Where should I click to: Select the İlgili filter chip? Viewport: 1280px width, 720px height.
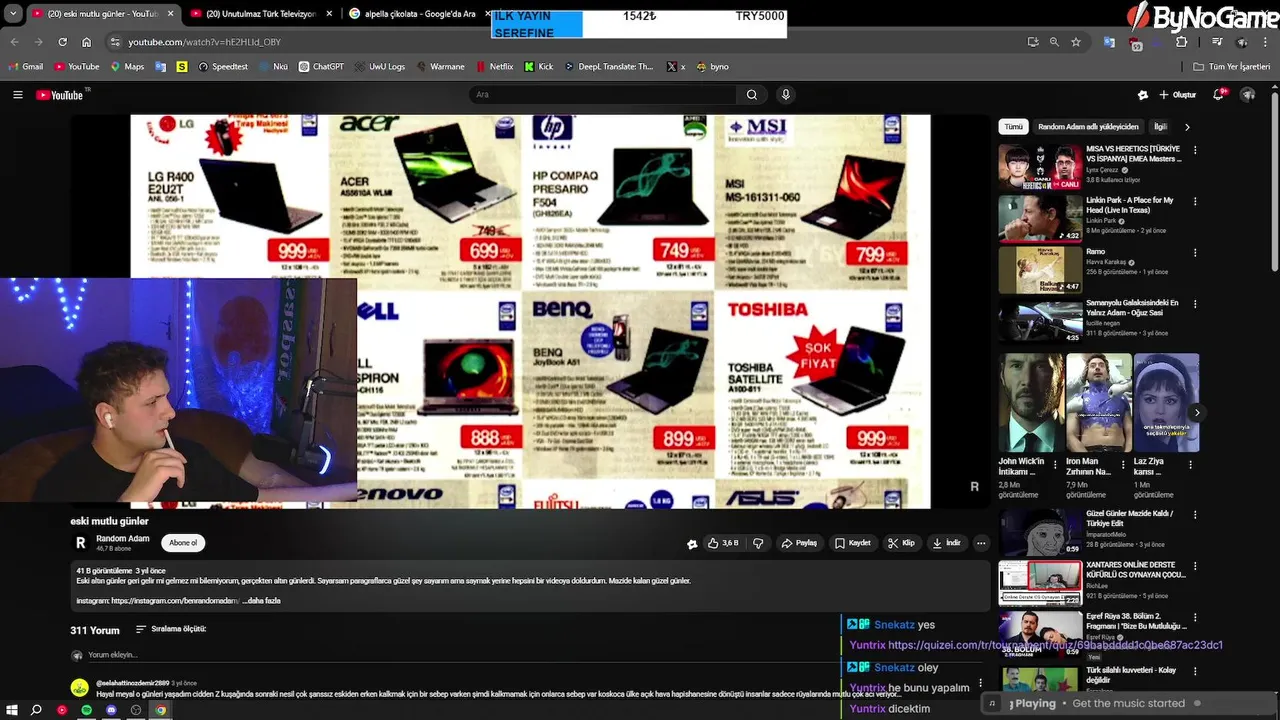[x=1161, y=127]
